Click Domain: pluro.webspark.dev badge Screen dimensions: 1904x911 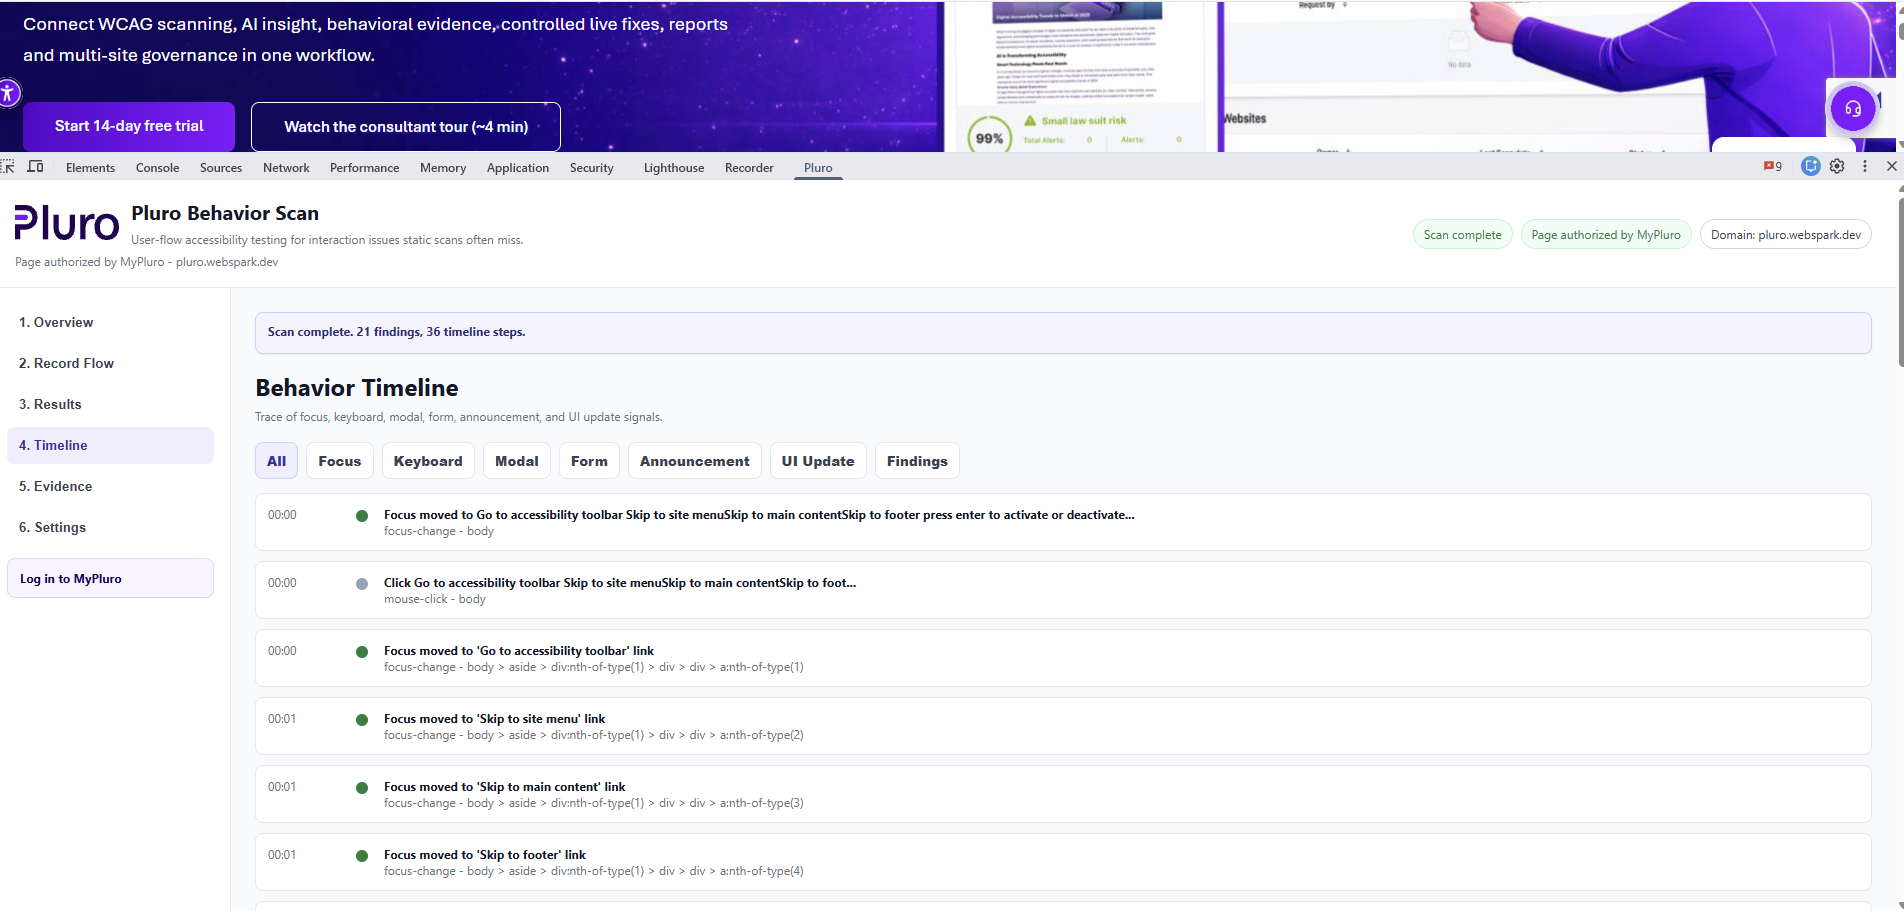tap(1786, 235)
